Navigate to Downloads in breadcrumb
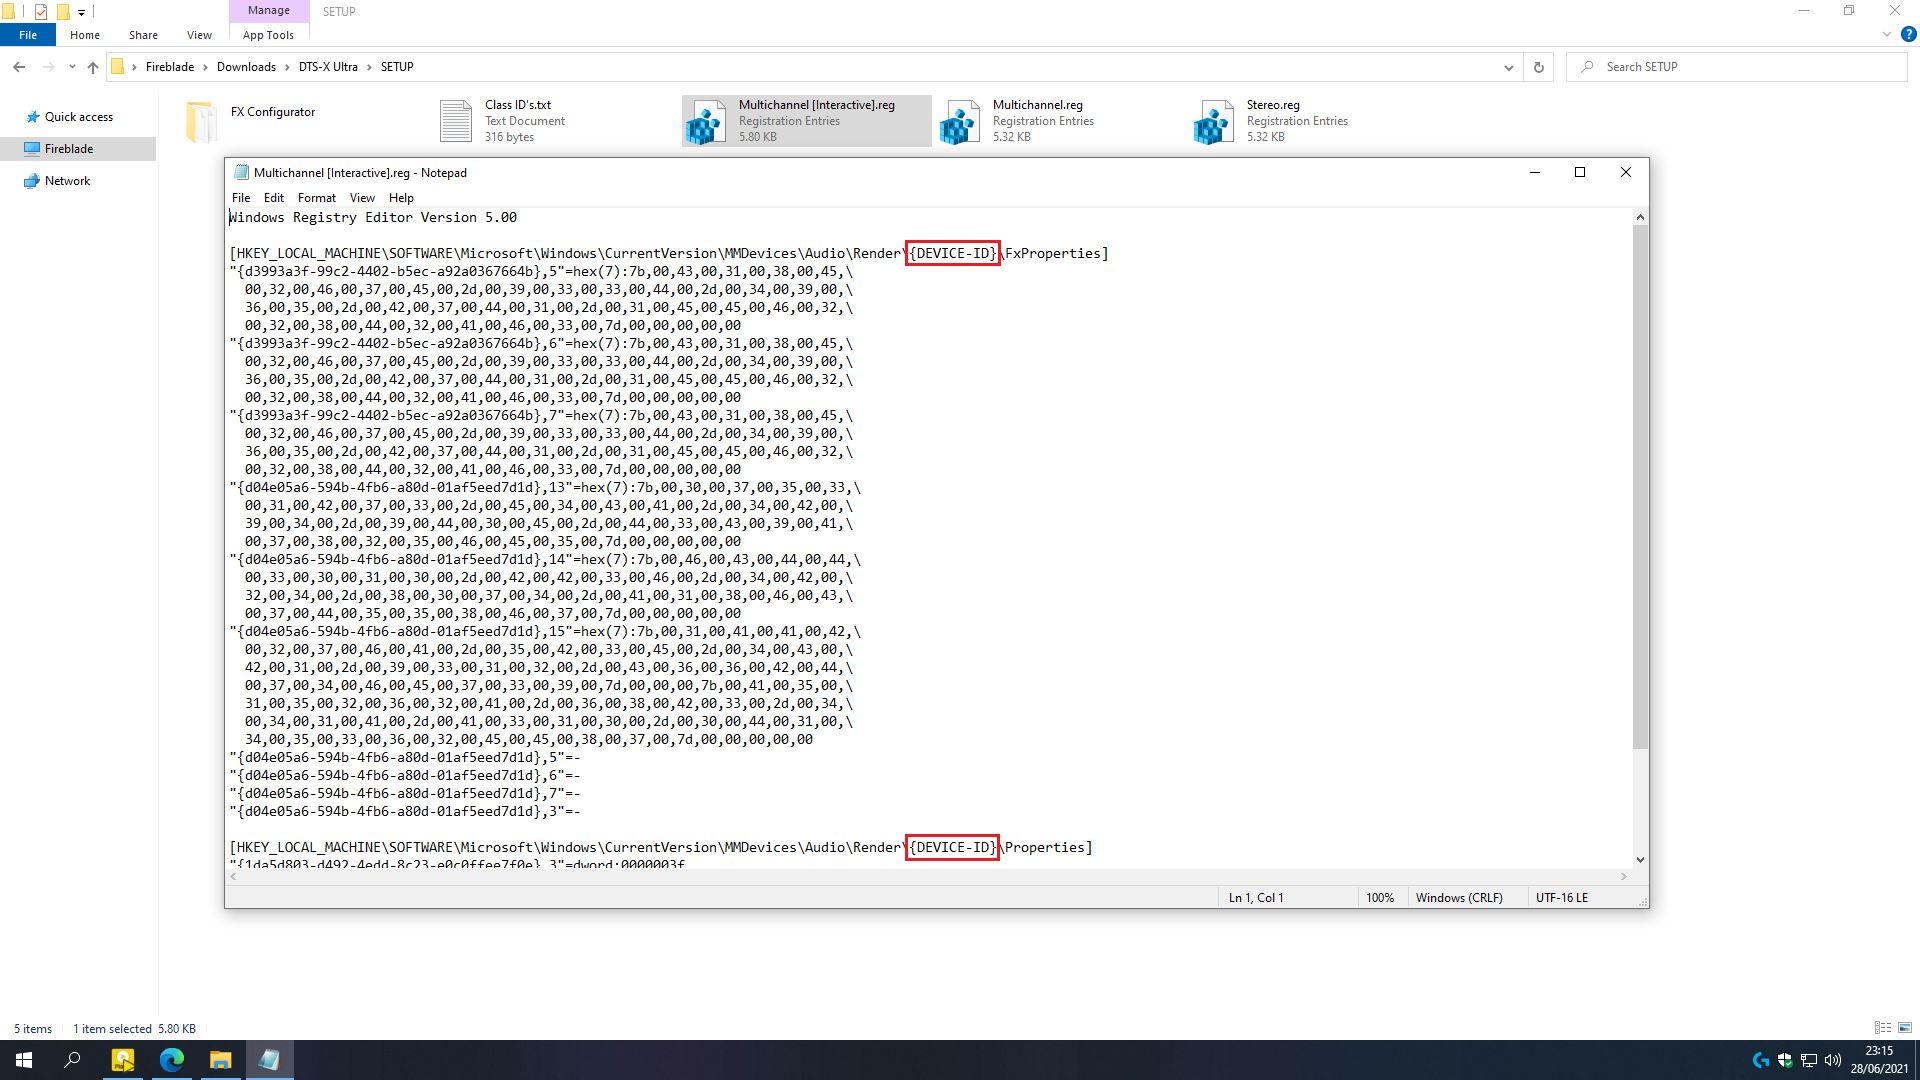The image size is (1920, 1080). point(246,67)
